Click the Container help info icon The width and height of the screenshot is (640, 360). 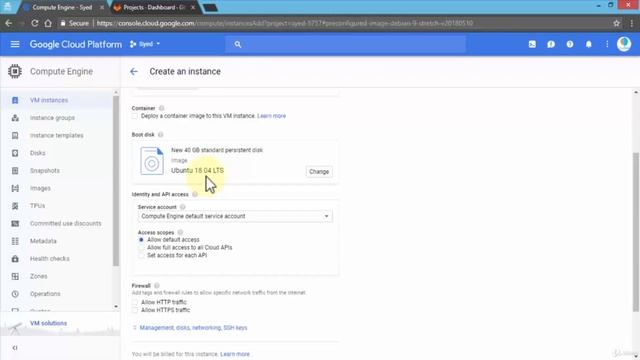coord(162,108)
